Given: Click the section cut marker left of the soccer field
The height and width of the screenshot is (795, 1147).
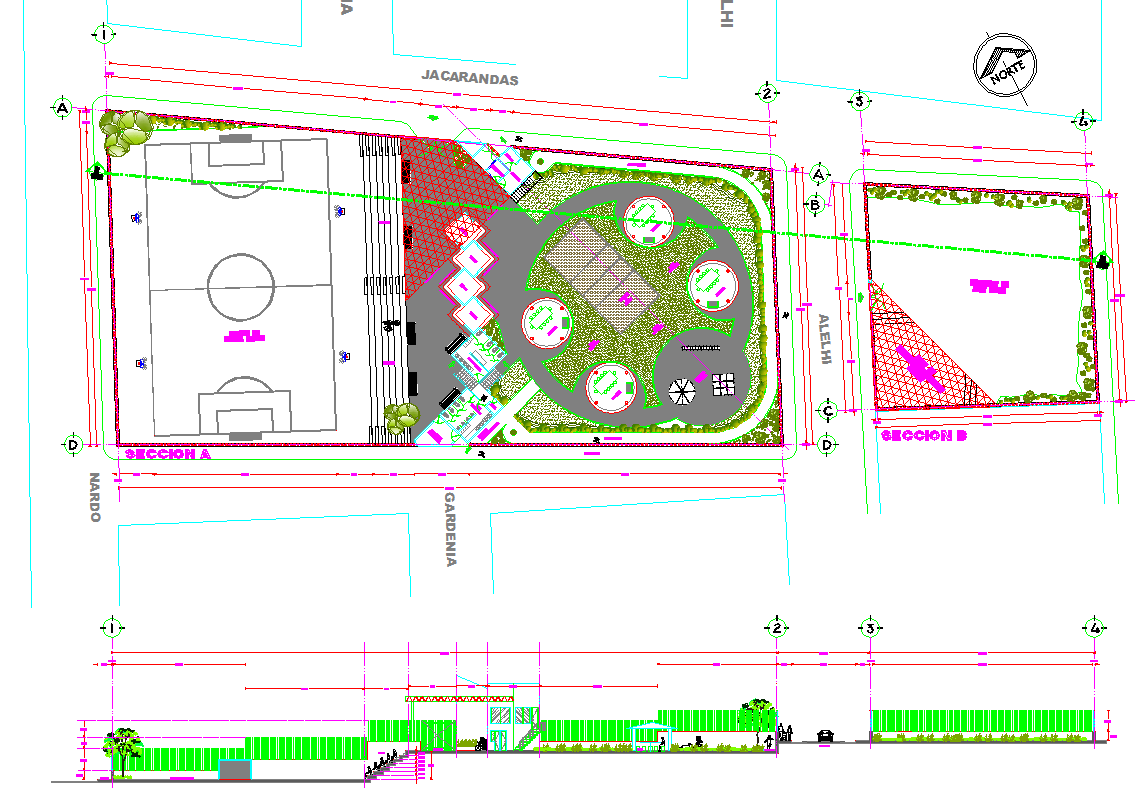Looking at the screenshot, I should click(96, 172).
